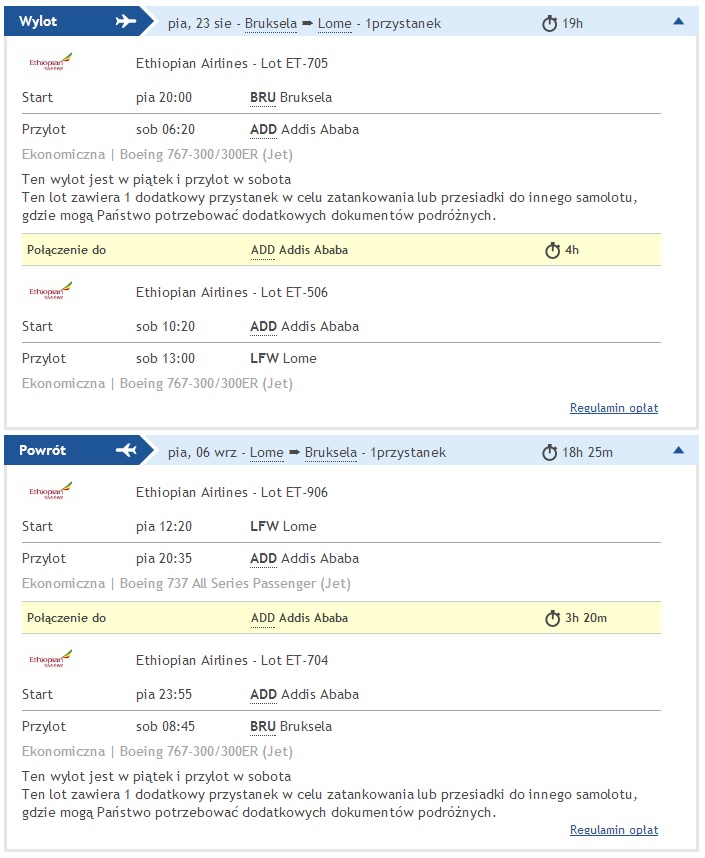Click Lome link in the Powrót header

[267, 453]
